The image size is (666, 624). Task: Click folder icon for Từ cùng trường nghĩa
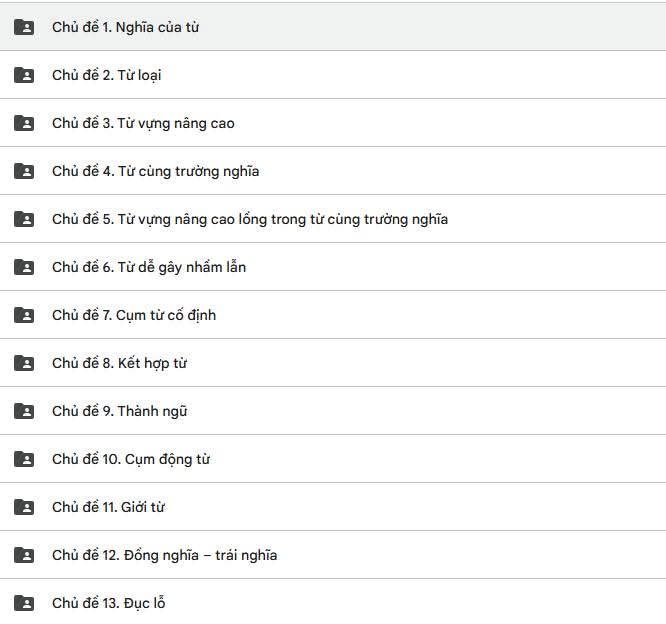pos(24,171)
